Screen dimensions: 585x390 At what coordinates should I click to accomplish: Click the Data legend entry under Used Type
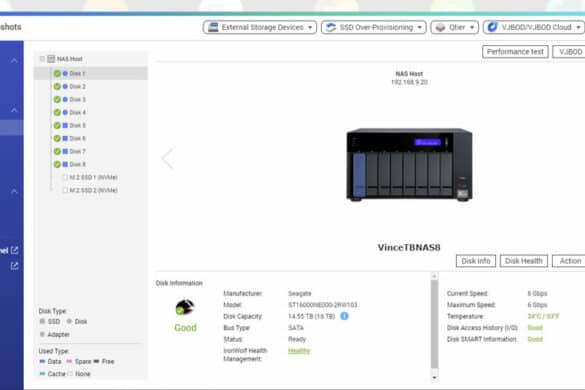[x=50, y=361]
